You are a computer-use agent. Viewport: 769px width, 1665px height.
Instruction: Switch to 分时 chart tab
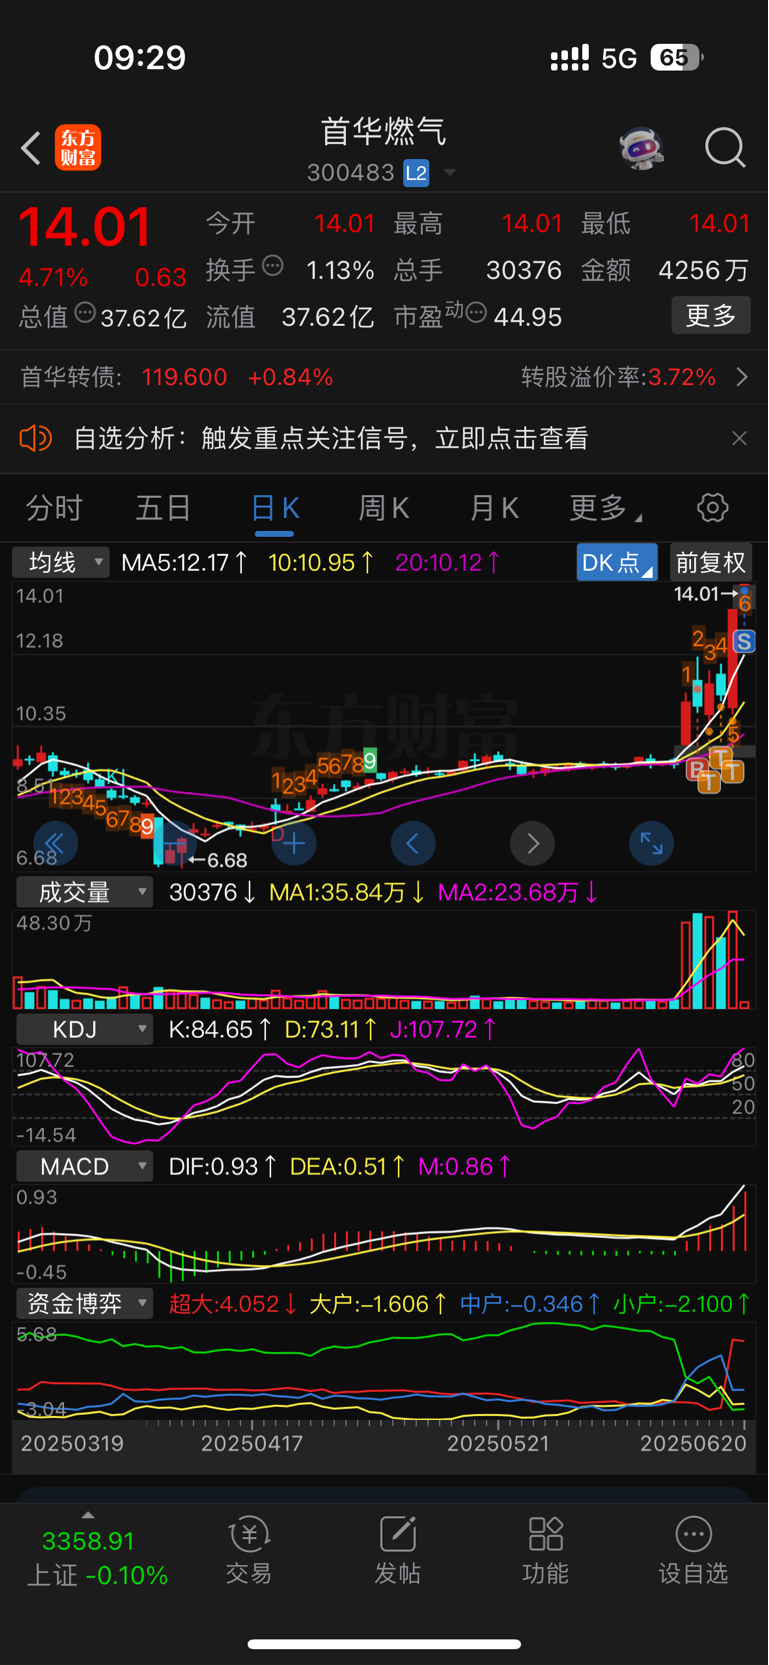[x=54, y=508]
